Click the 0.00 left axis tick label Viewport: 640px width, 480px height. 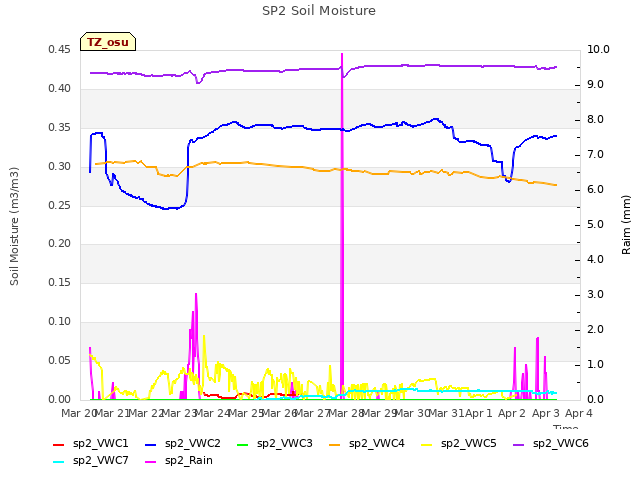pos(59,399)
